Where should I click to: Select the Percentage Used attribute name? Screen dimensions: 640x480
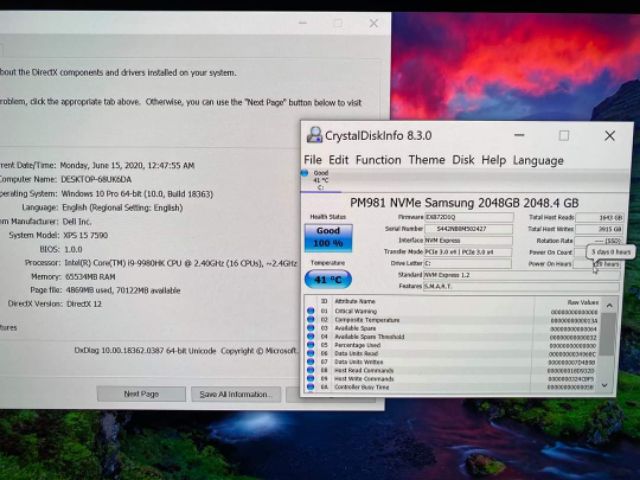[357, 345]
